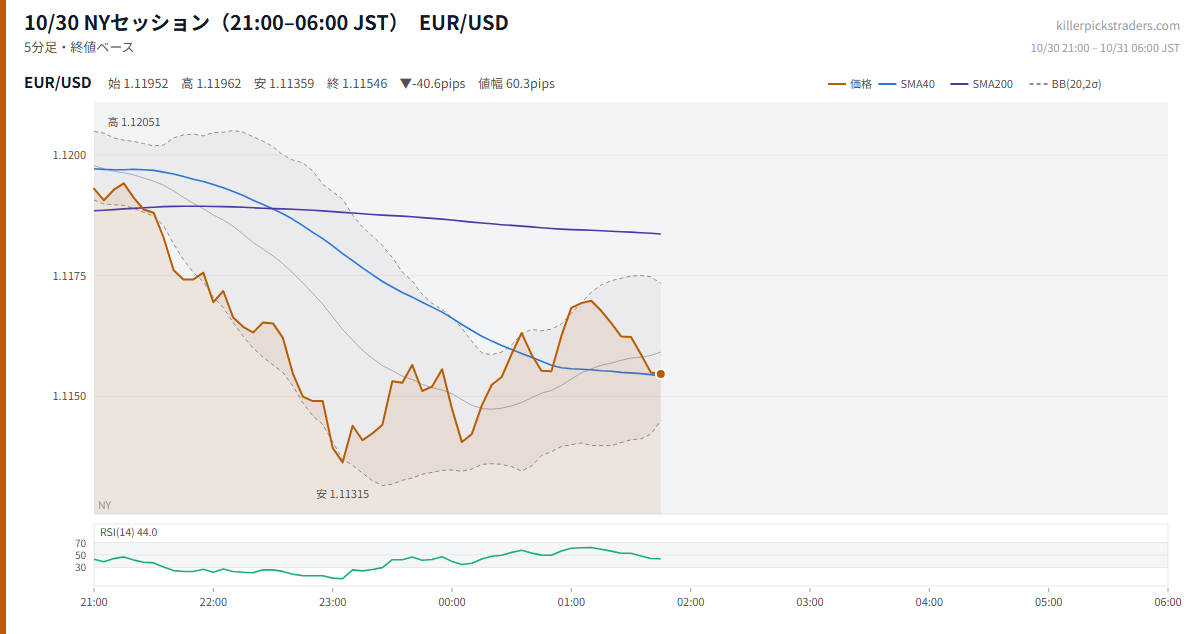Click the date range 10/30 21:00 – 10/31 06:00 JST
The width and height of the screenshot is (1200, 634).
1105,48
